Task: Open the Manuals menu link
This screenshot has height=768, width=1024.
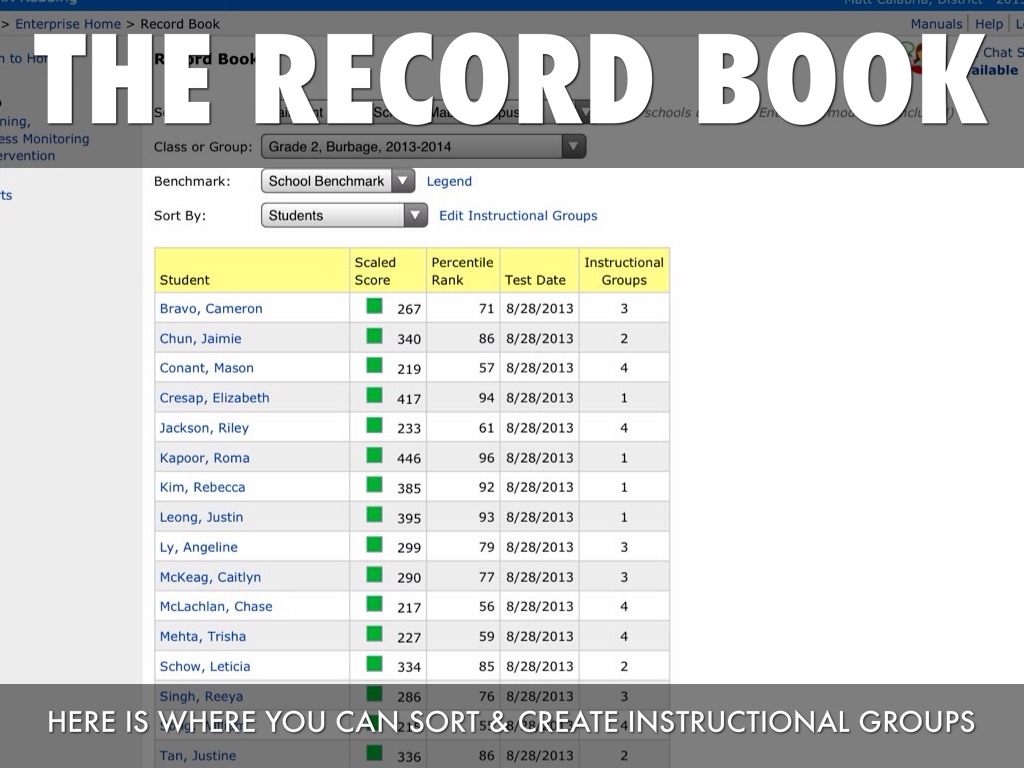Action: coord(936,24)
